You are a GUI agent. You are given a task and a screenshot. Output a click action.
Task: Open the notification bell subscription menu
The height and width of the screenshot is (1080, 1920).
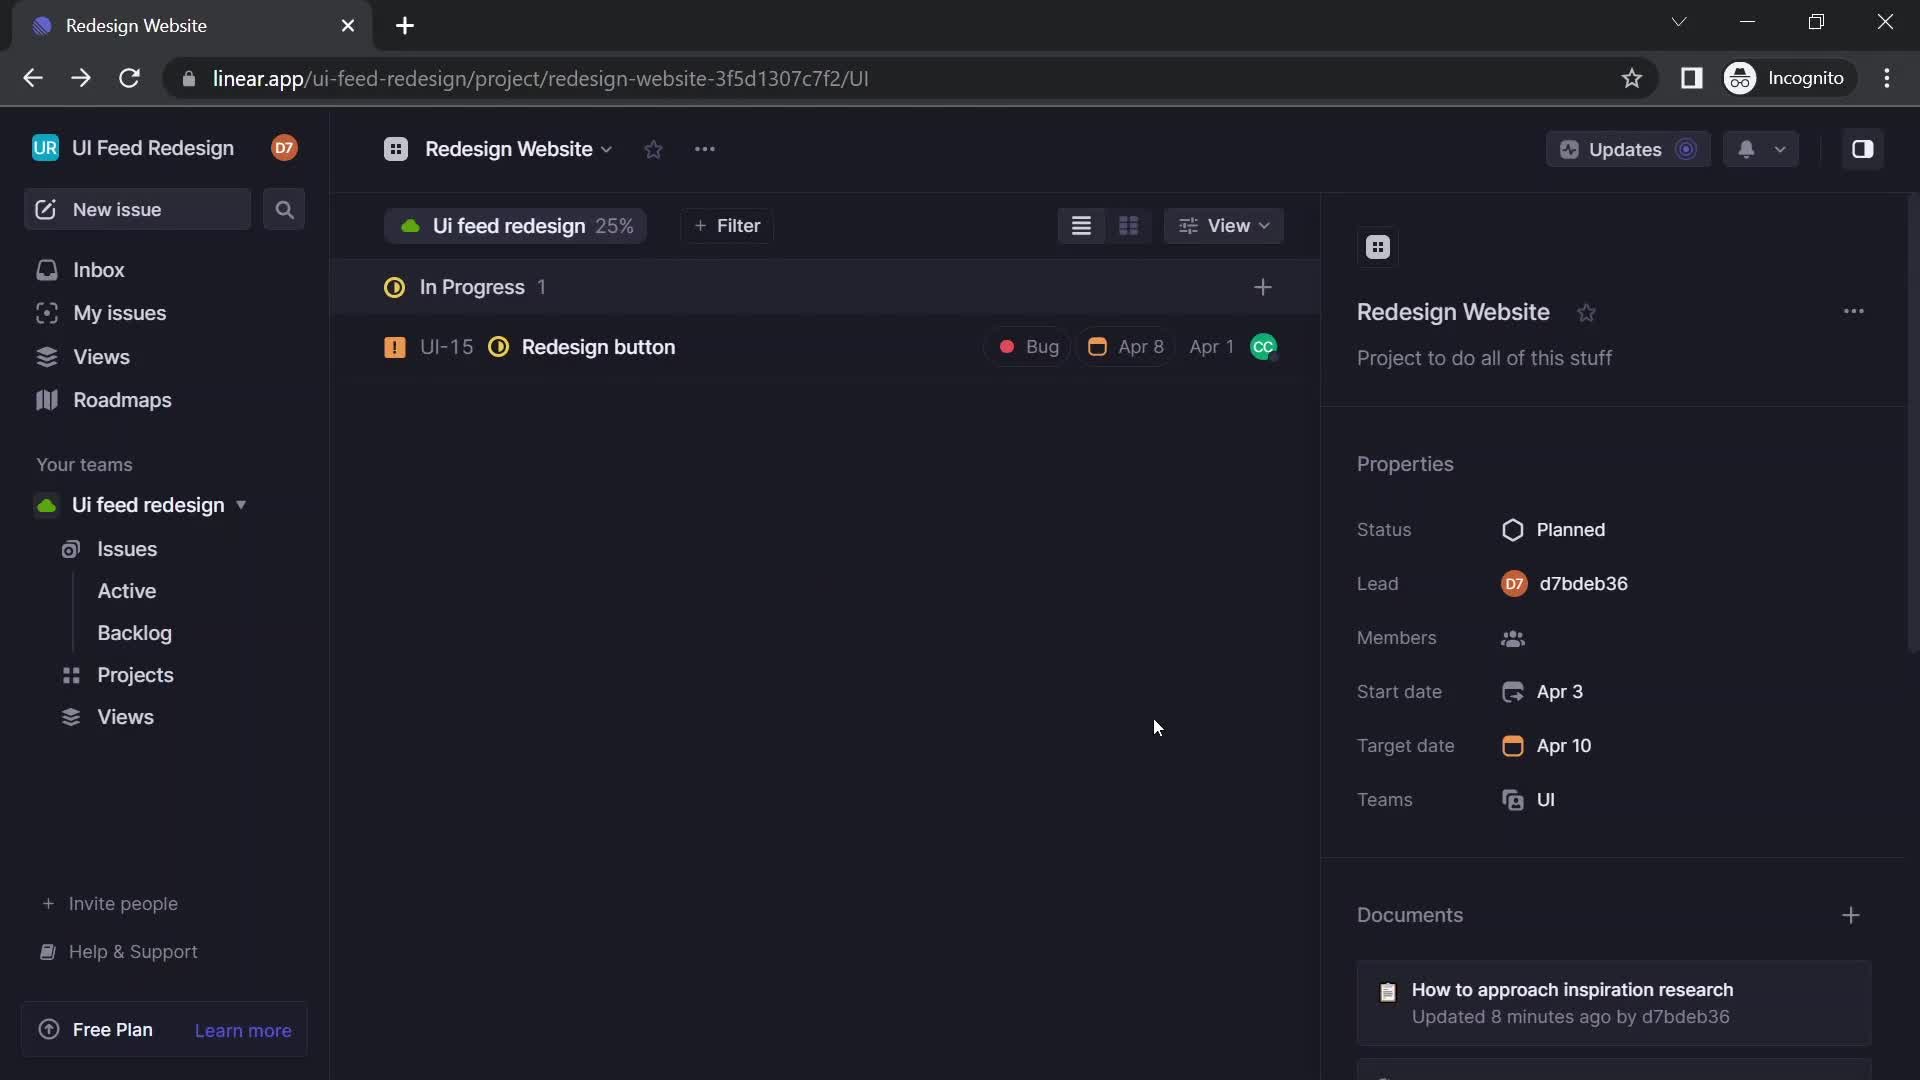pyautogui.click(x=1761, y=149)
